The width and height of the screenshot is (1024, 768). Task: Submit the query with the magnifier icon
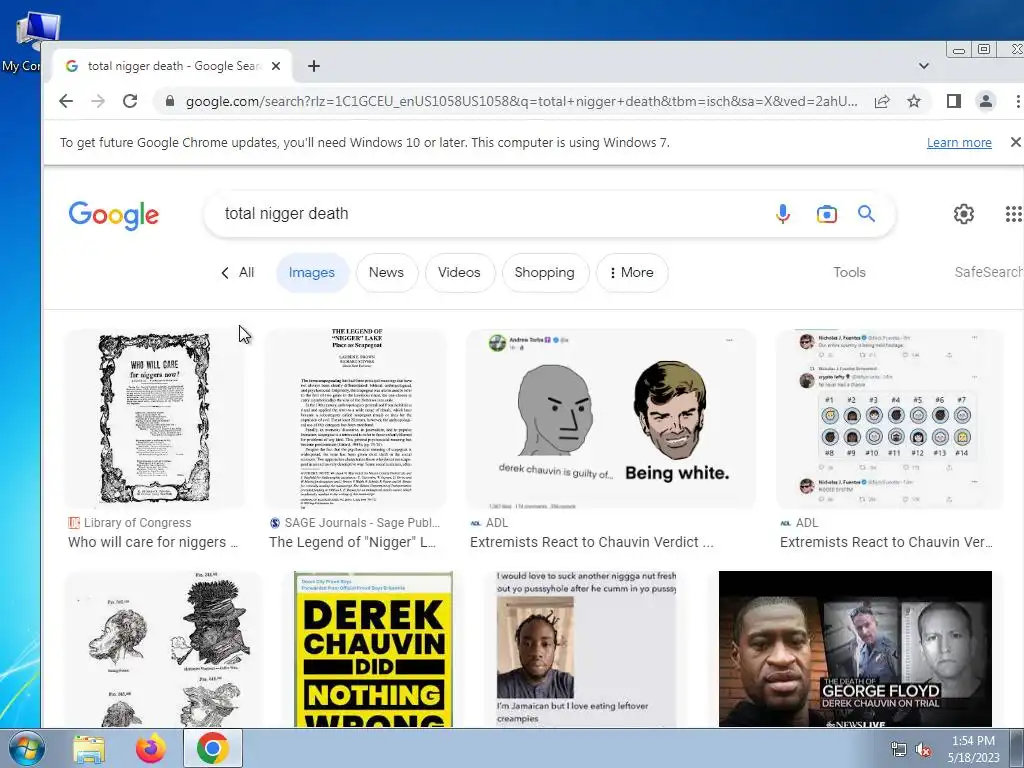pyautogui.click(x=866, y=214)
